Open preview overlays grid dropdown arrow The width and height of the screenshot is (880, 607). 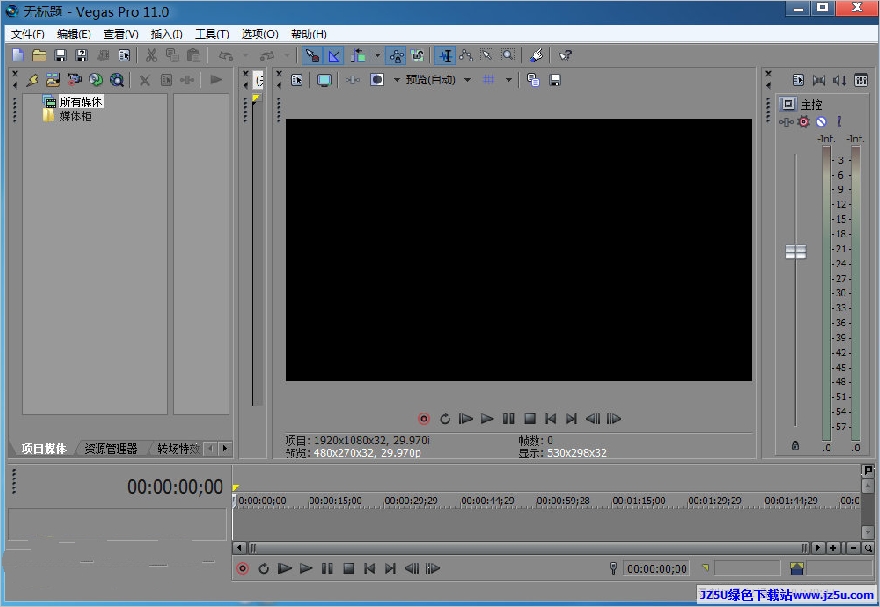[x=508, y=80]
